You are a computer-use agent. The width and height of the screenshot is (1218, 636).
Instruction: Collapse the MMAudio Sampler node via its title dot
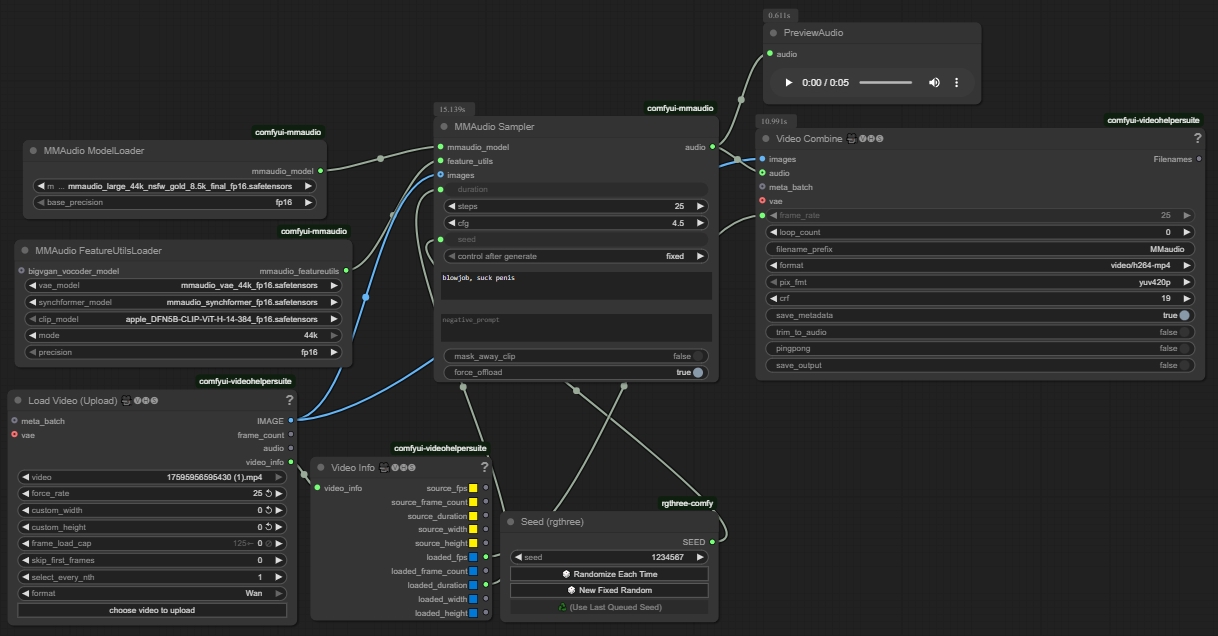[443, 127]
